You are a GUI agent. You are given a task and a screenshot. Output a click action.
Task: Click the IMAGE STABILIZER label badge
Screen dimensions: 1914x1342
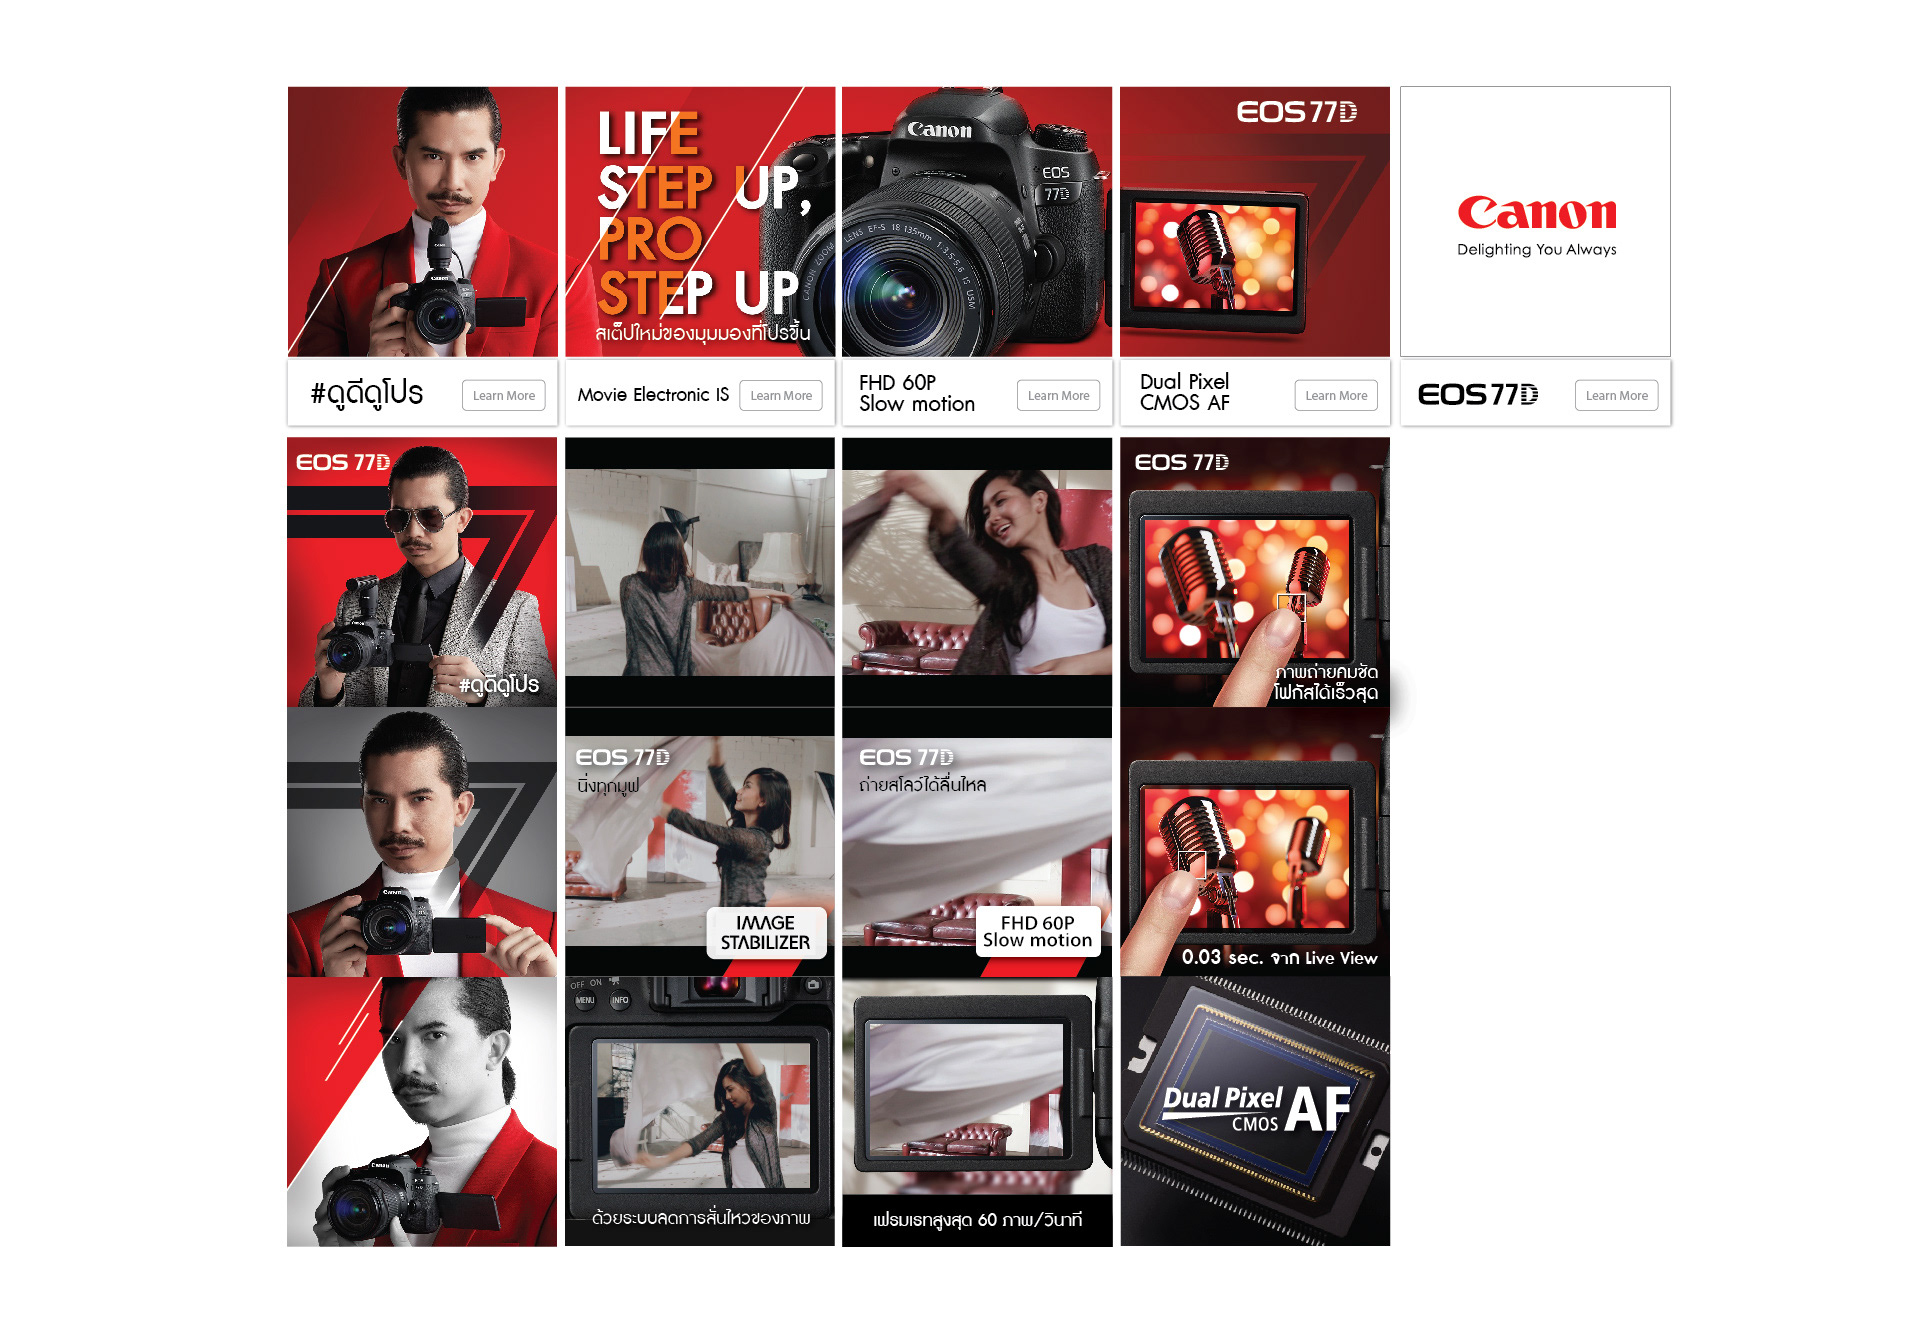tap(766, 932)
